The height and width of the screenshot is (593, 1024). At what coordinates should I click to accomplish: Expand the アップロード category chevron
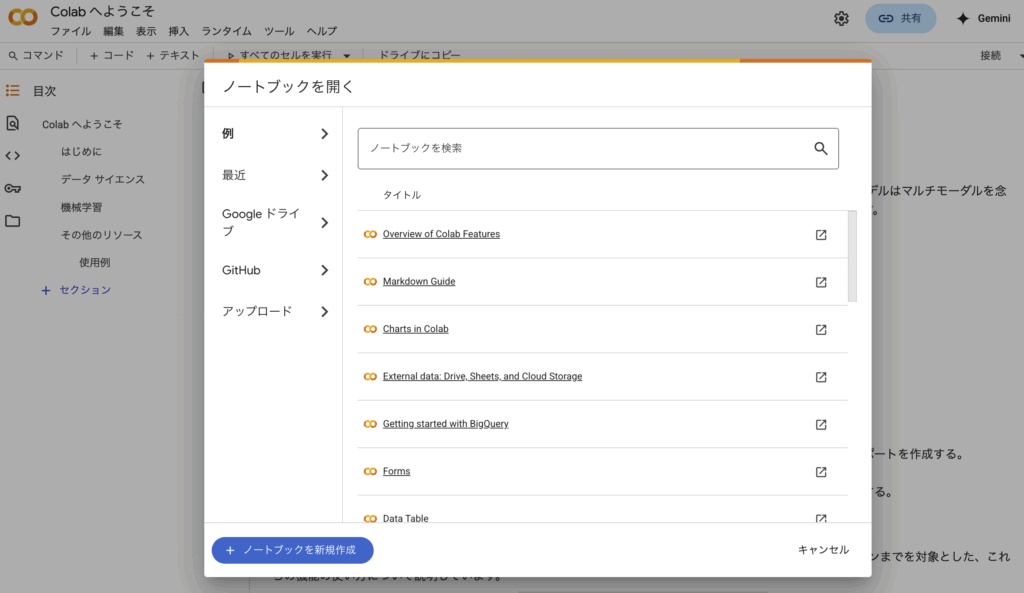coord(325,312)
